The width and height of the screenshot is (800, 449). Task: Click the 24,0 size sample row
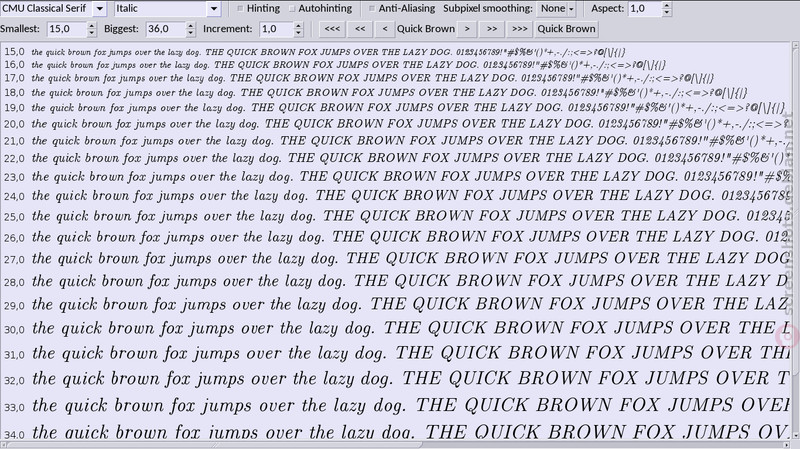(395, 196)
